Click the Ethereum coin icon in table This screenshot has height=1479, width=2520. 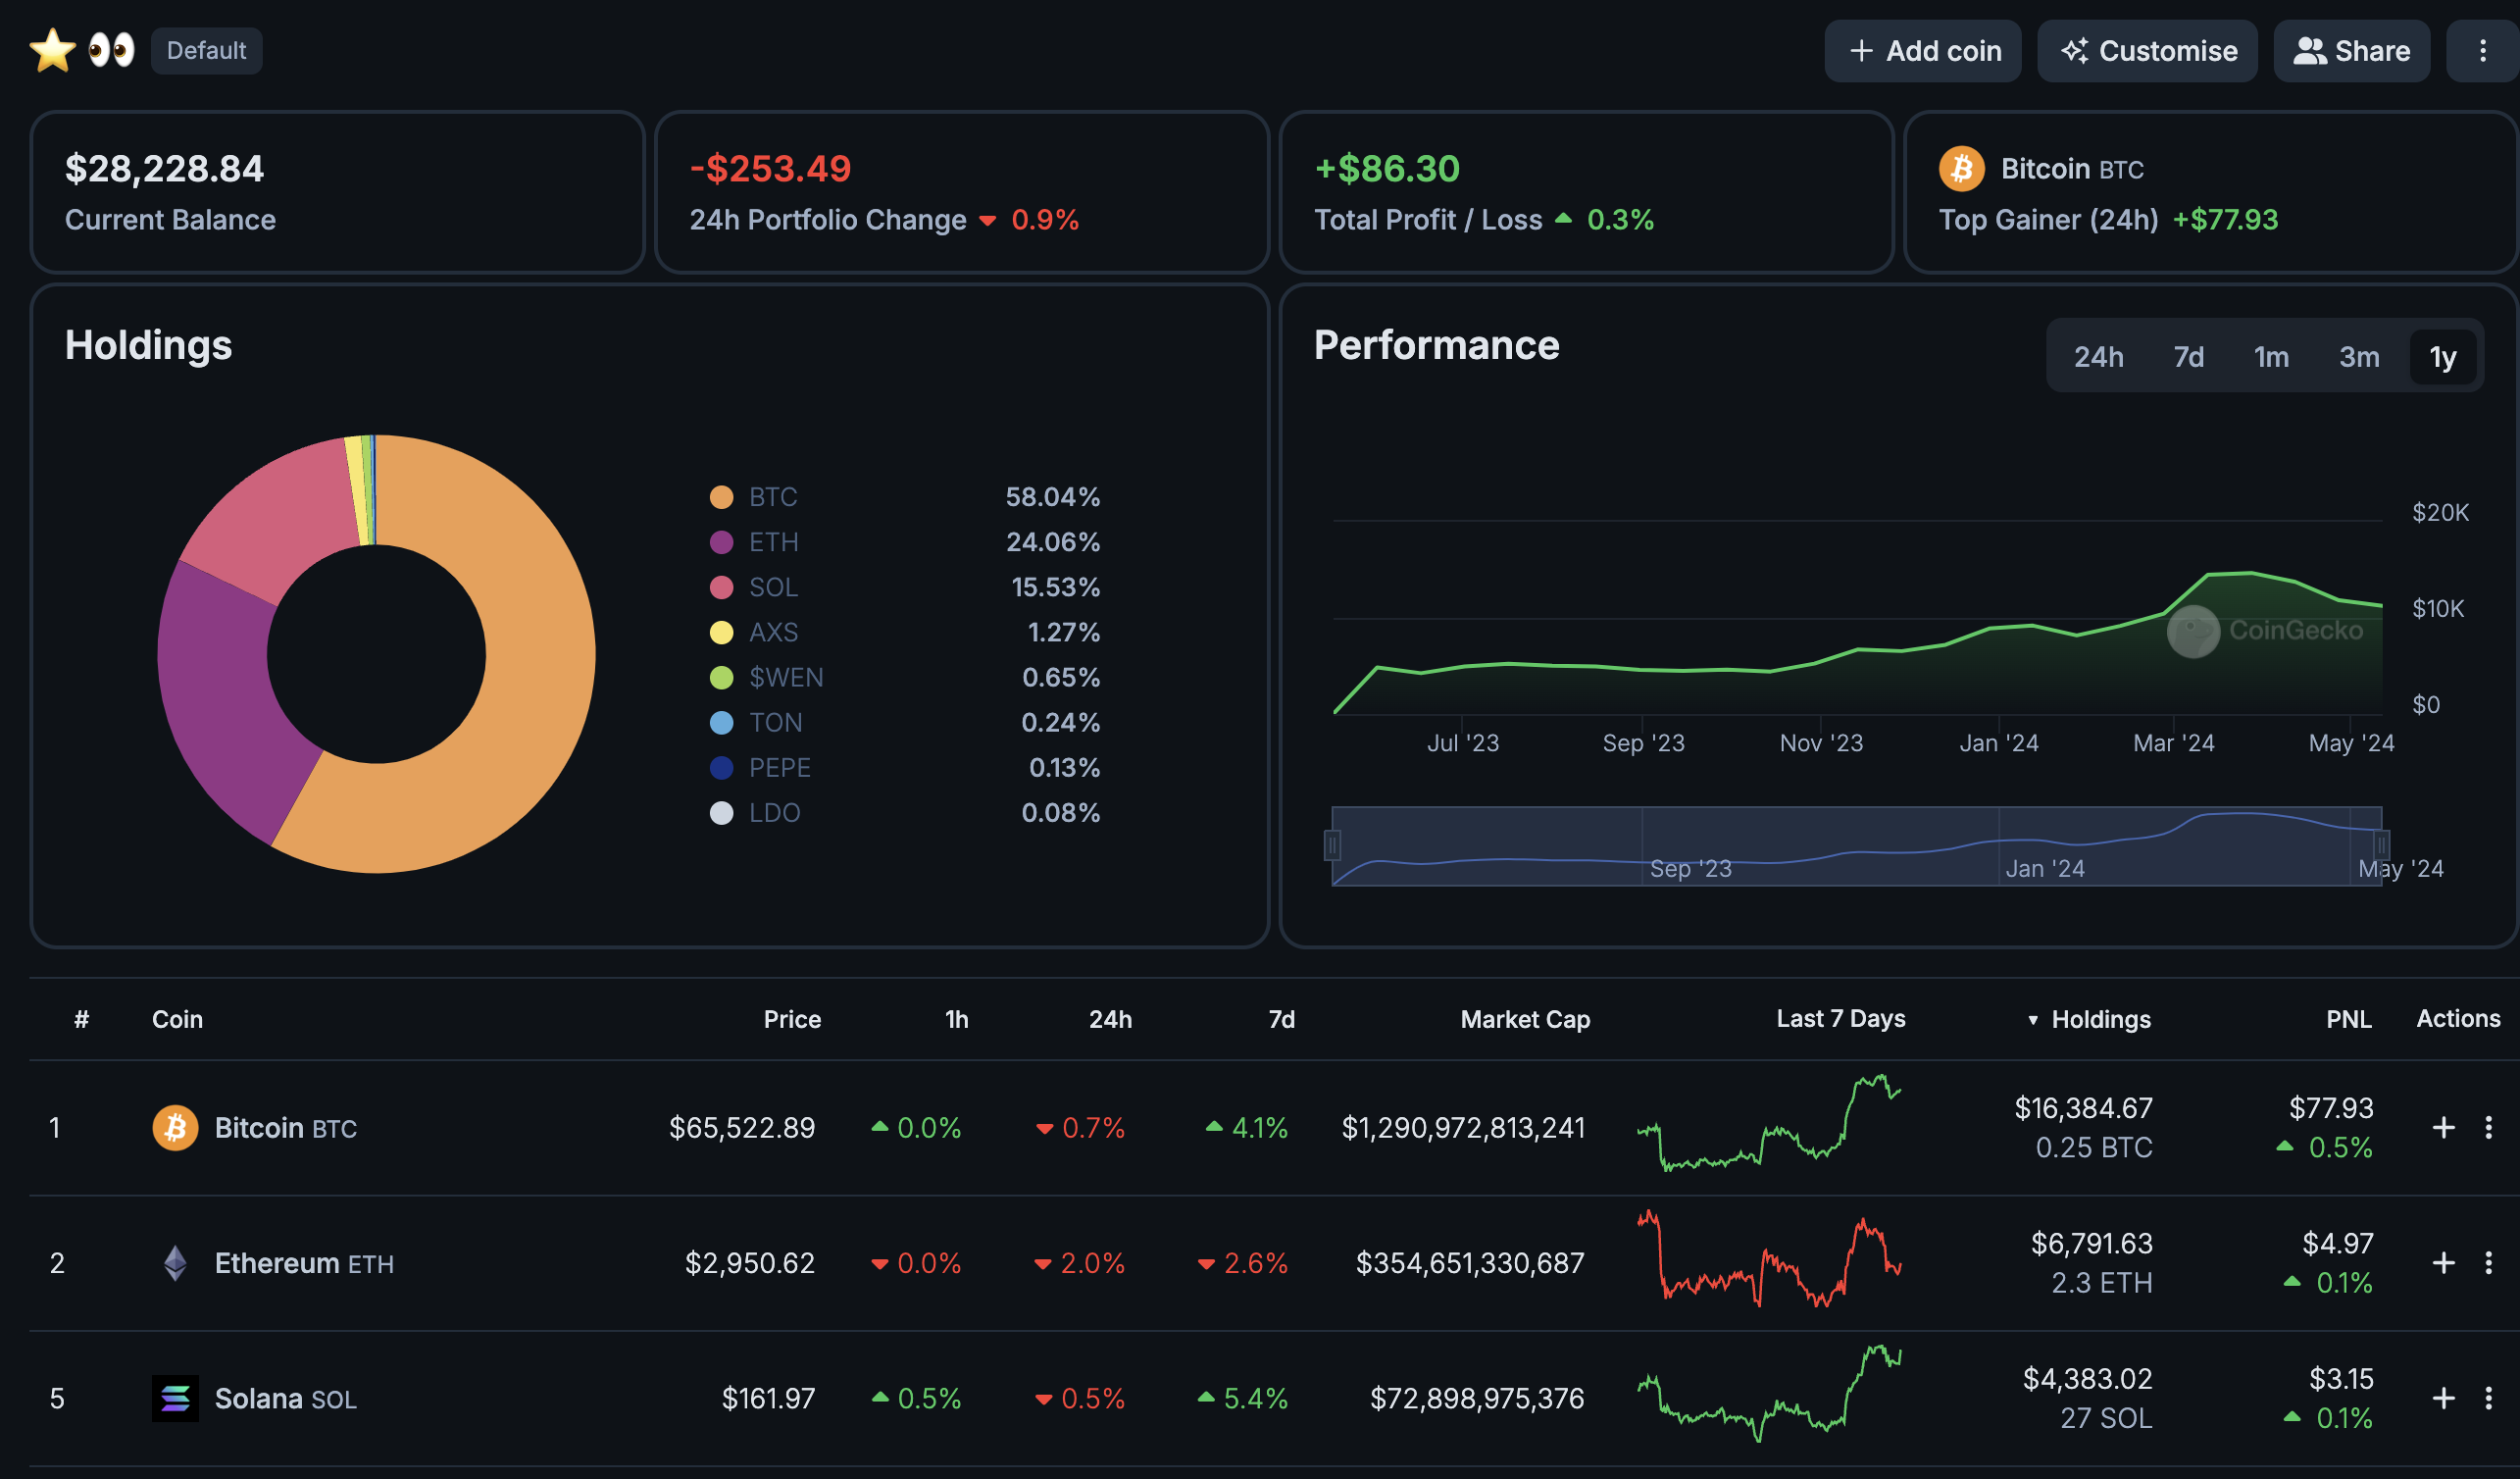point(175,1262)
